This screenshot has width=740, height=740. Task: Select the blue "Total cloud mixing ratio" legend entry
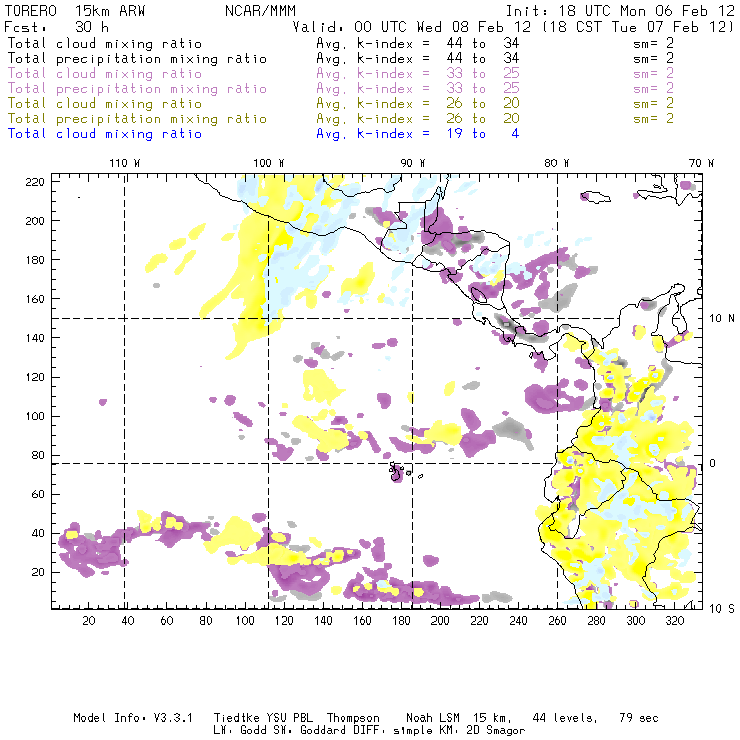[x=105, y=134]
